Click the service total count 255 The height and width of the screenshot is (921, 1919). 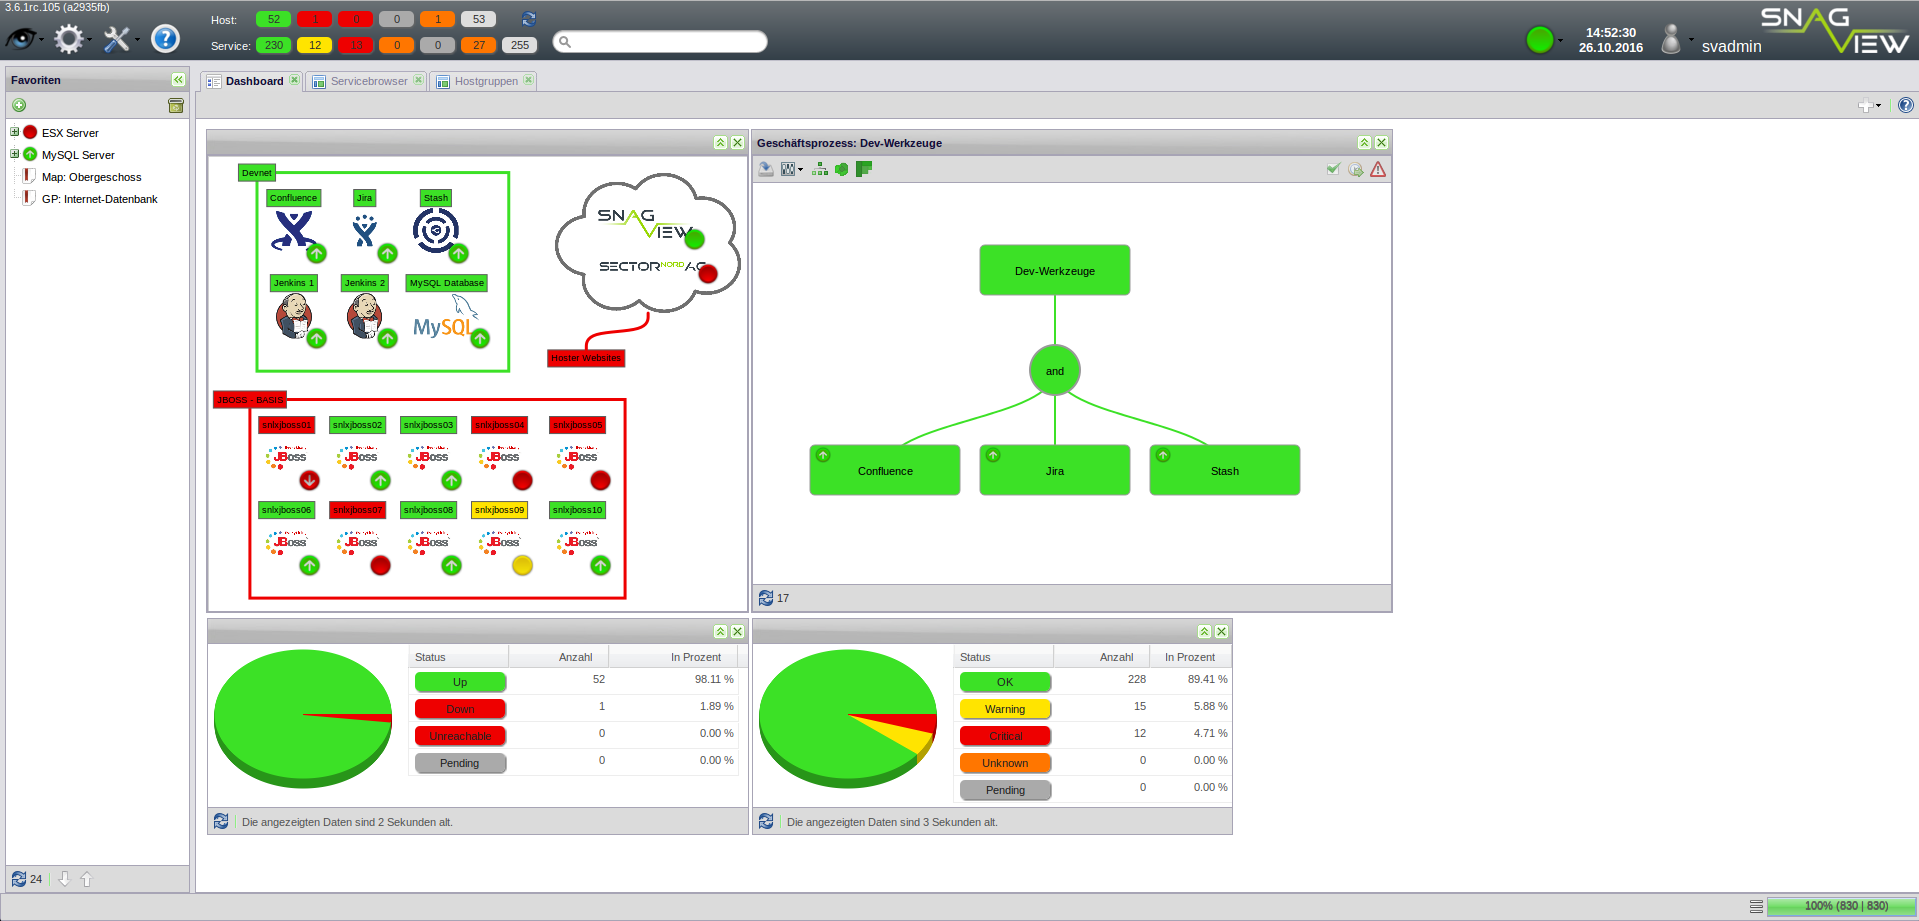520,45
